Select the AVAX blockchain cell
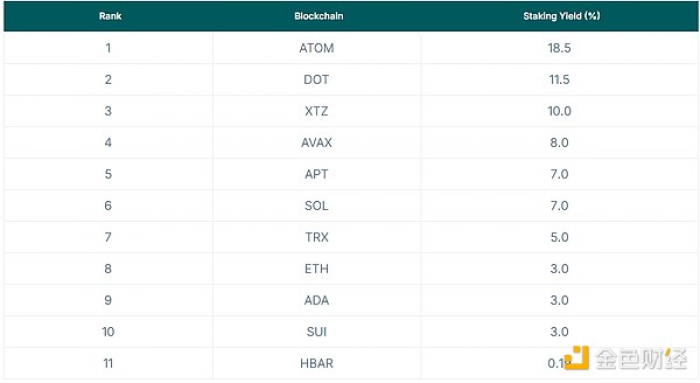700x383 pixels. pos(317,142)
